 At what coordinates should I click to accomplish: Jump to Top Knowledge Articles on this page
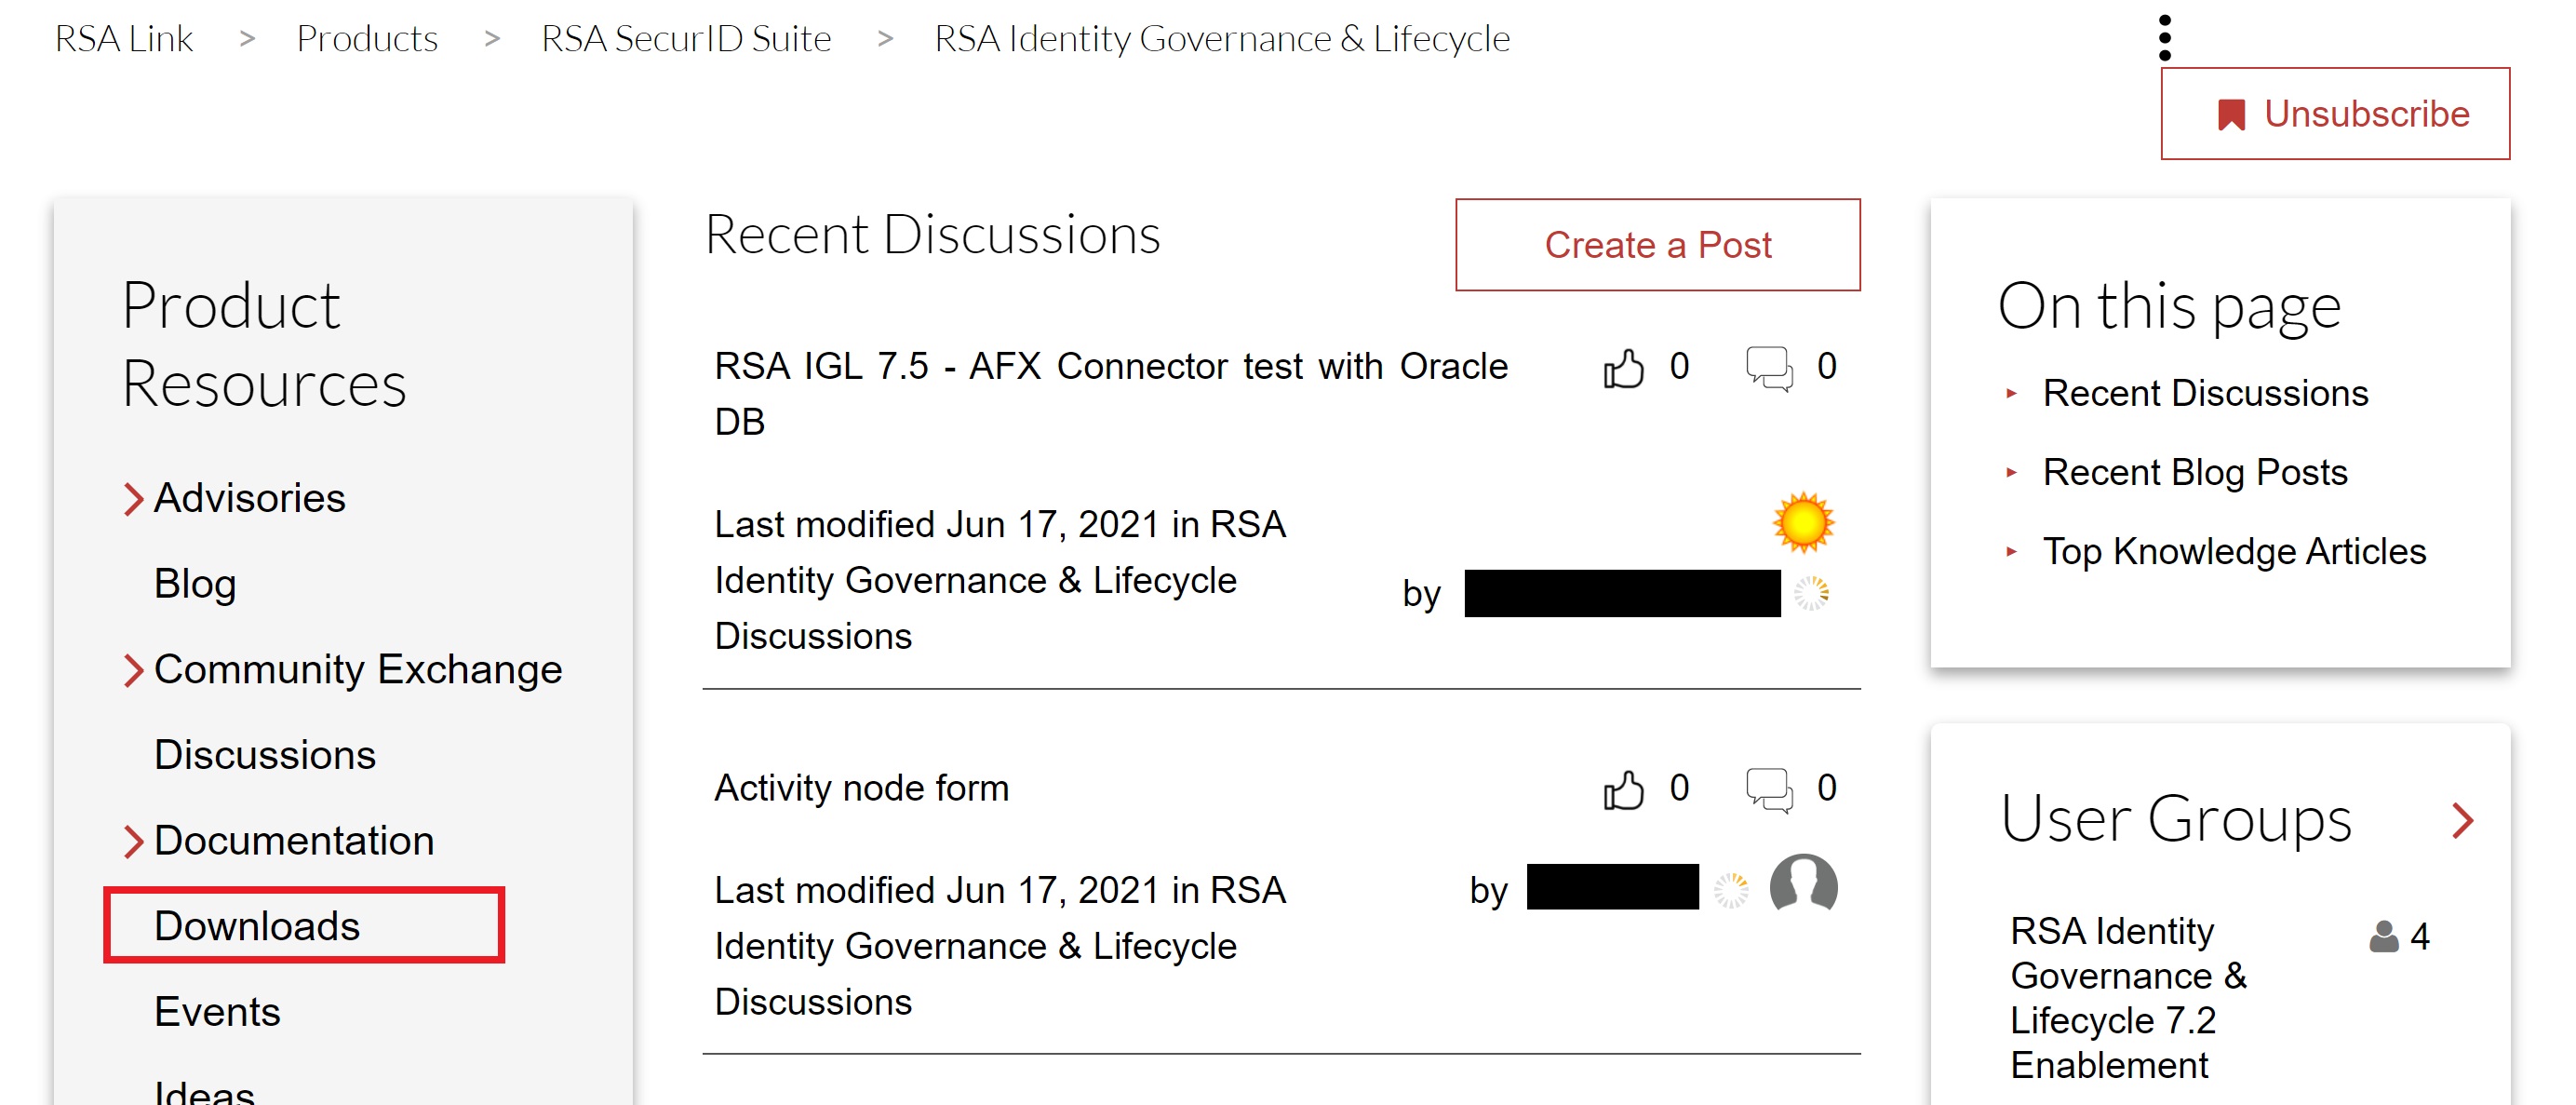tap(2233, 550)
